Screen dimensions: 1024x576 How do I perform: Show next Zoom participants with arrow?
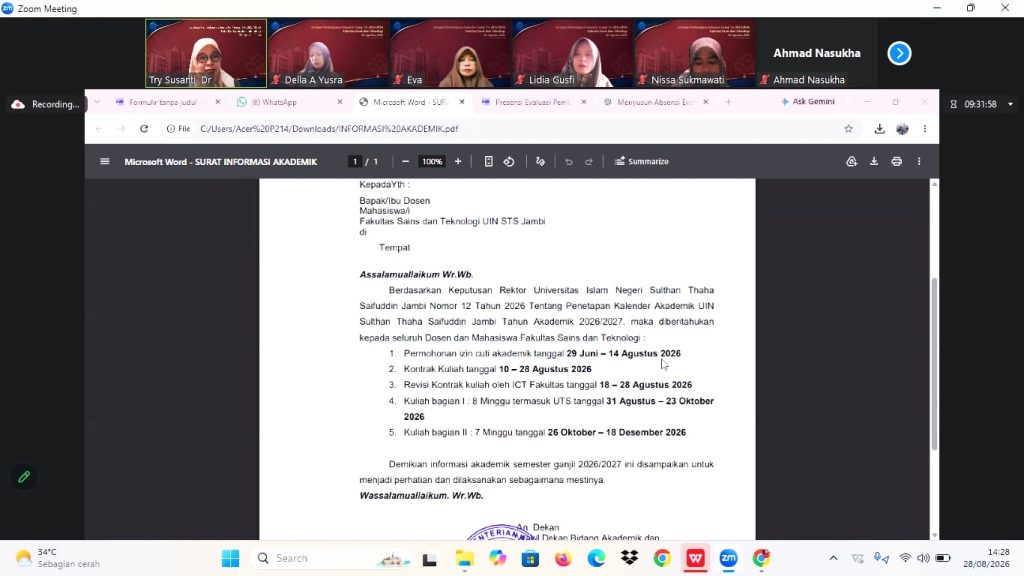pyautogui.click(x=899, y=54)
